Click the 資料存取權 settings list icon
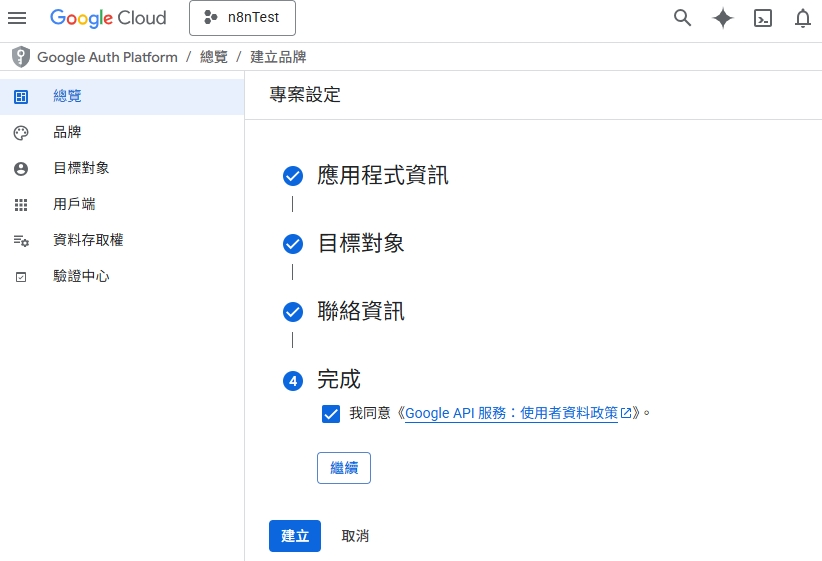Screen dimensions: 822x561 point(21,241)
